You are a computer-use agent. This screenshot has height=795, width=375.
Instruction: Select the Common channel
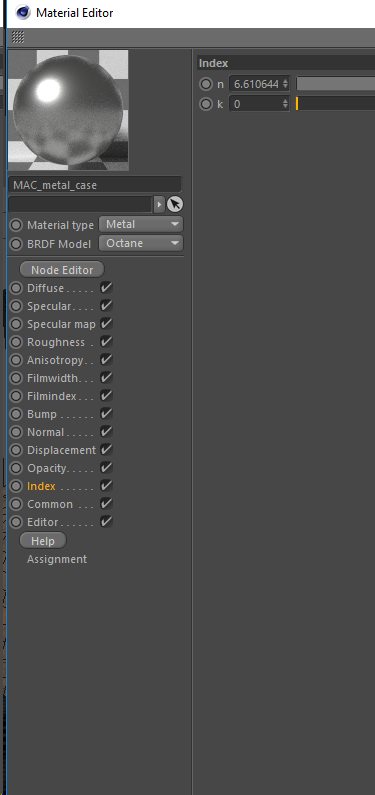(x=50, y=504)
